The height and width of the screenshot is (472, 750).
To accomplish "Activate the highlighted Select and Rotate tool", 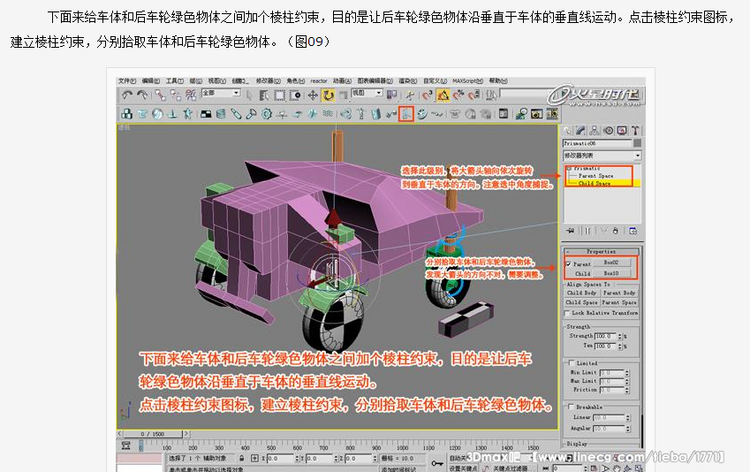I will coord(328,95).
